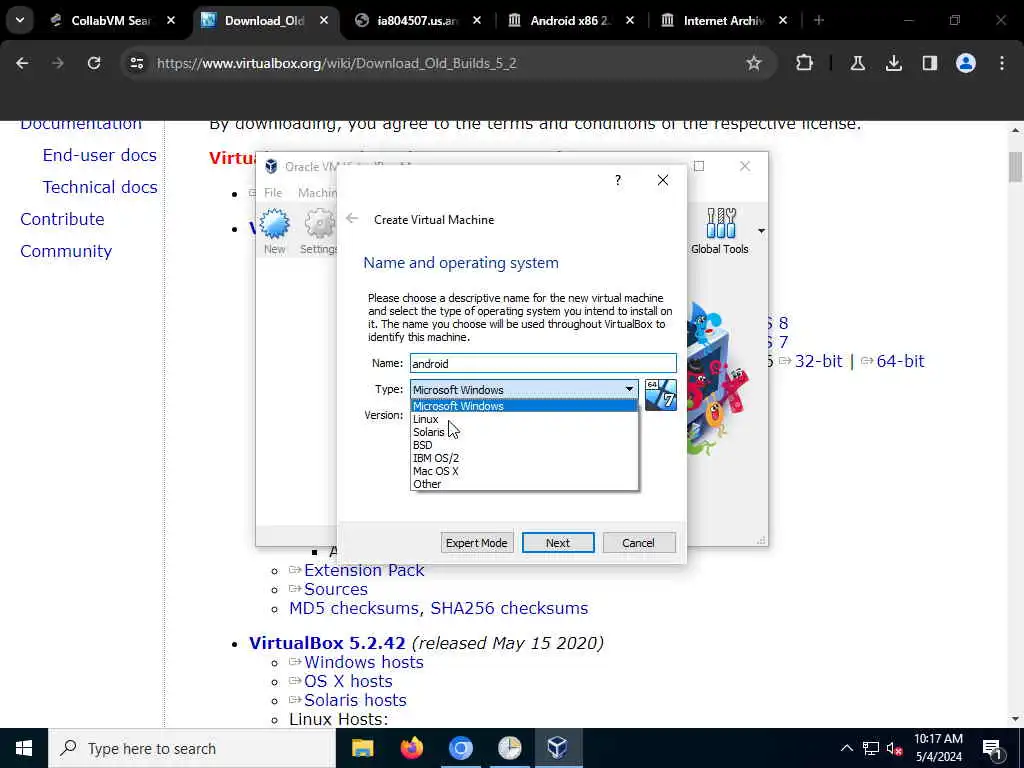Expand the Global Tools dropdown arrow
Image resolution: width=1024 pixels, height=768 pixels.
click(761, 231)
